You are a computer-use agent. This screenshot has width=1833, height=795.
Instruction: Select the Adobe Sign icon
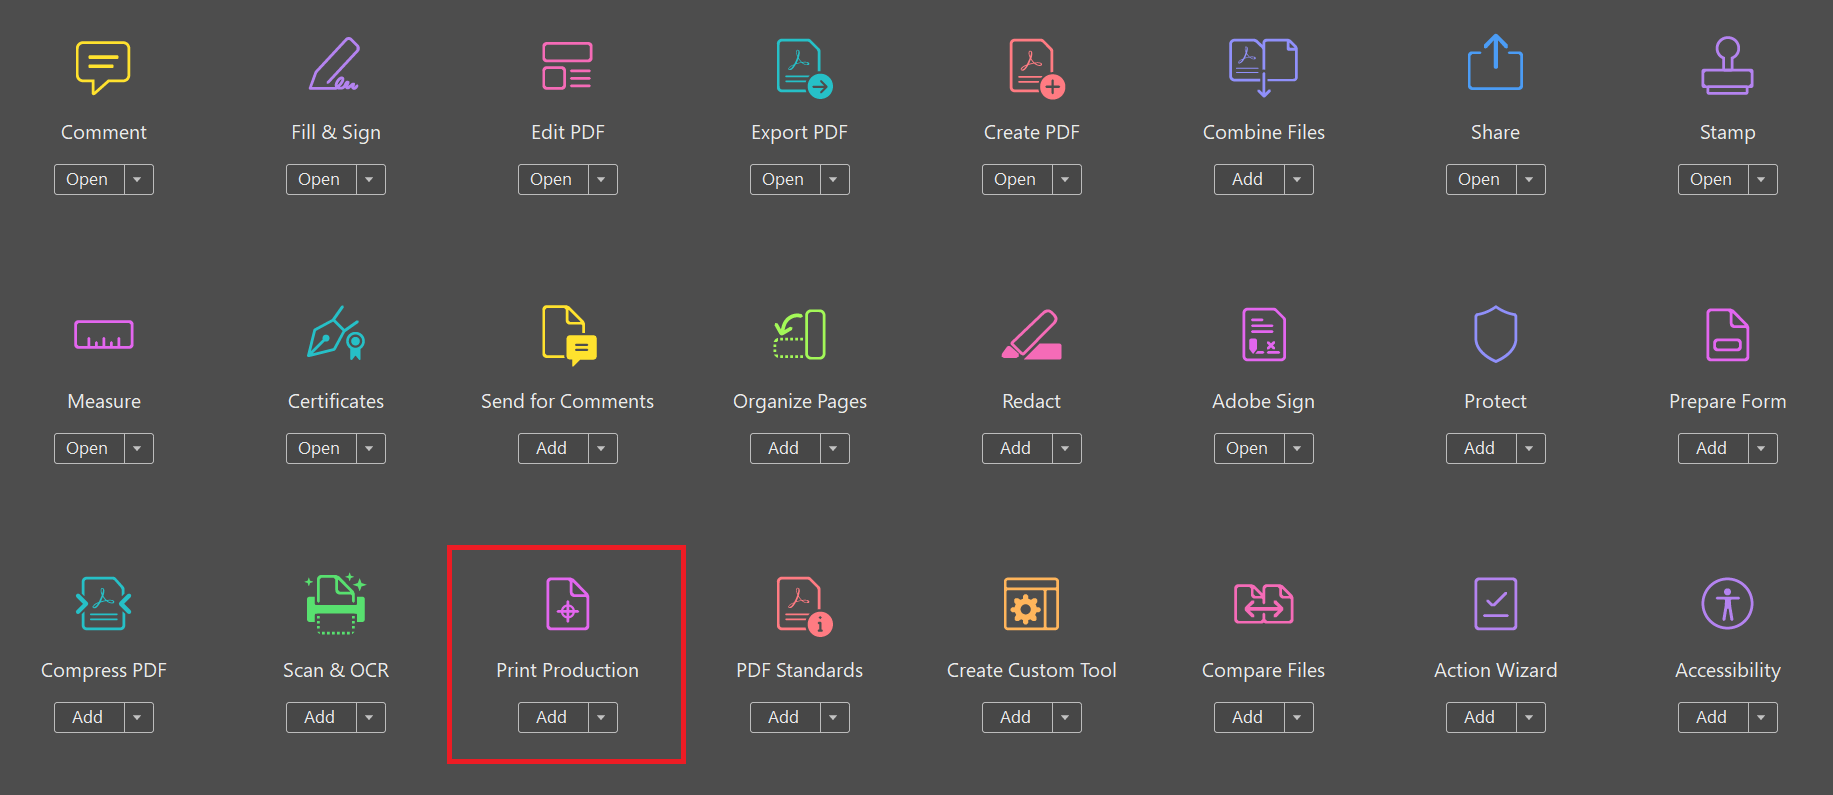[1263, 334]
